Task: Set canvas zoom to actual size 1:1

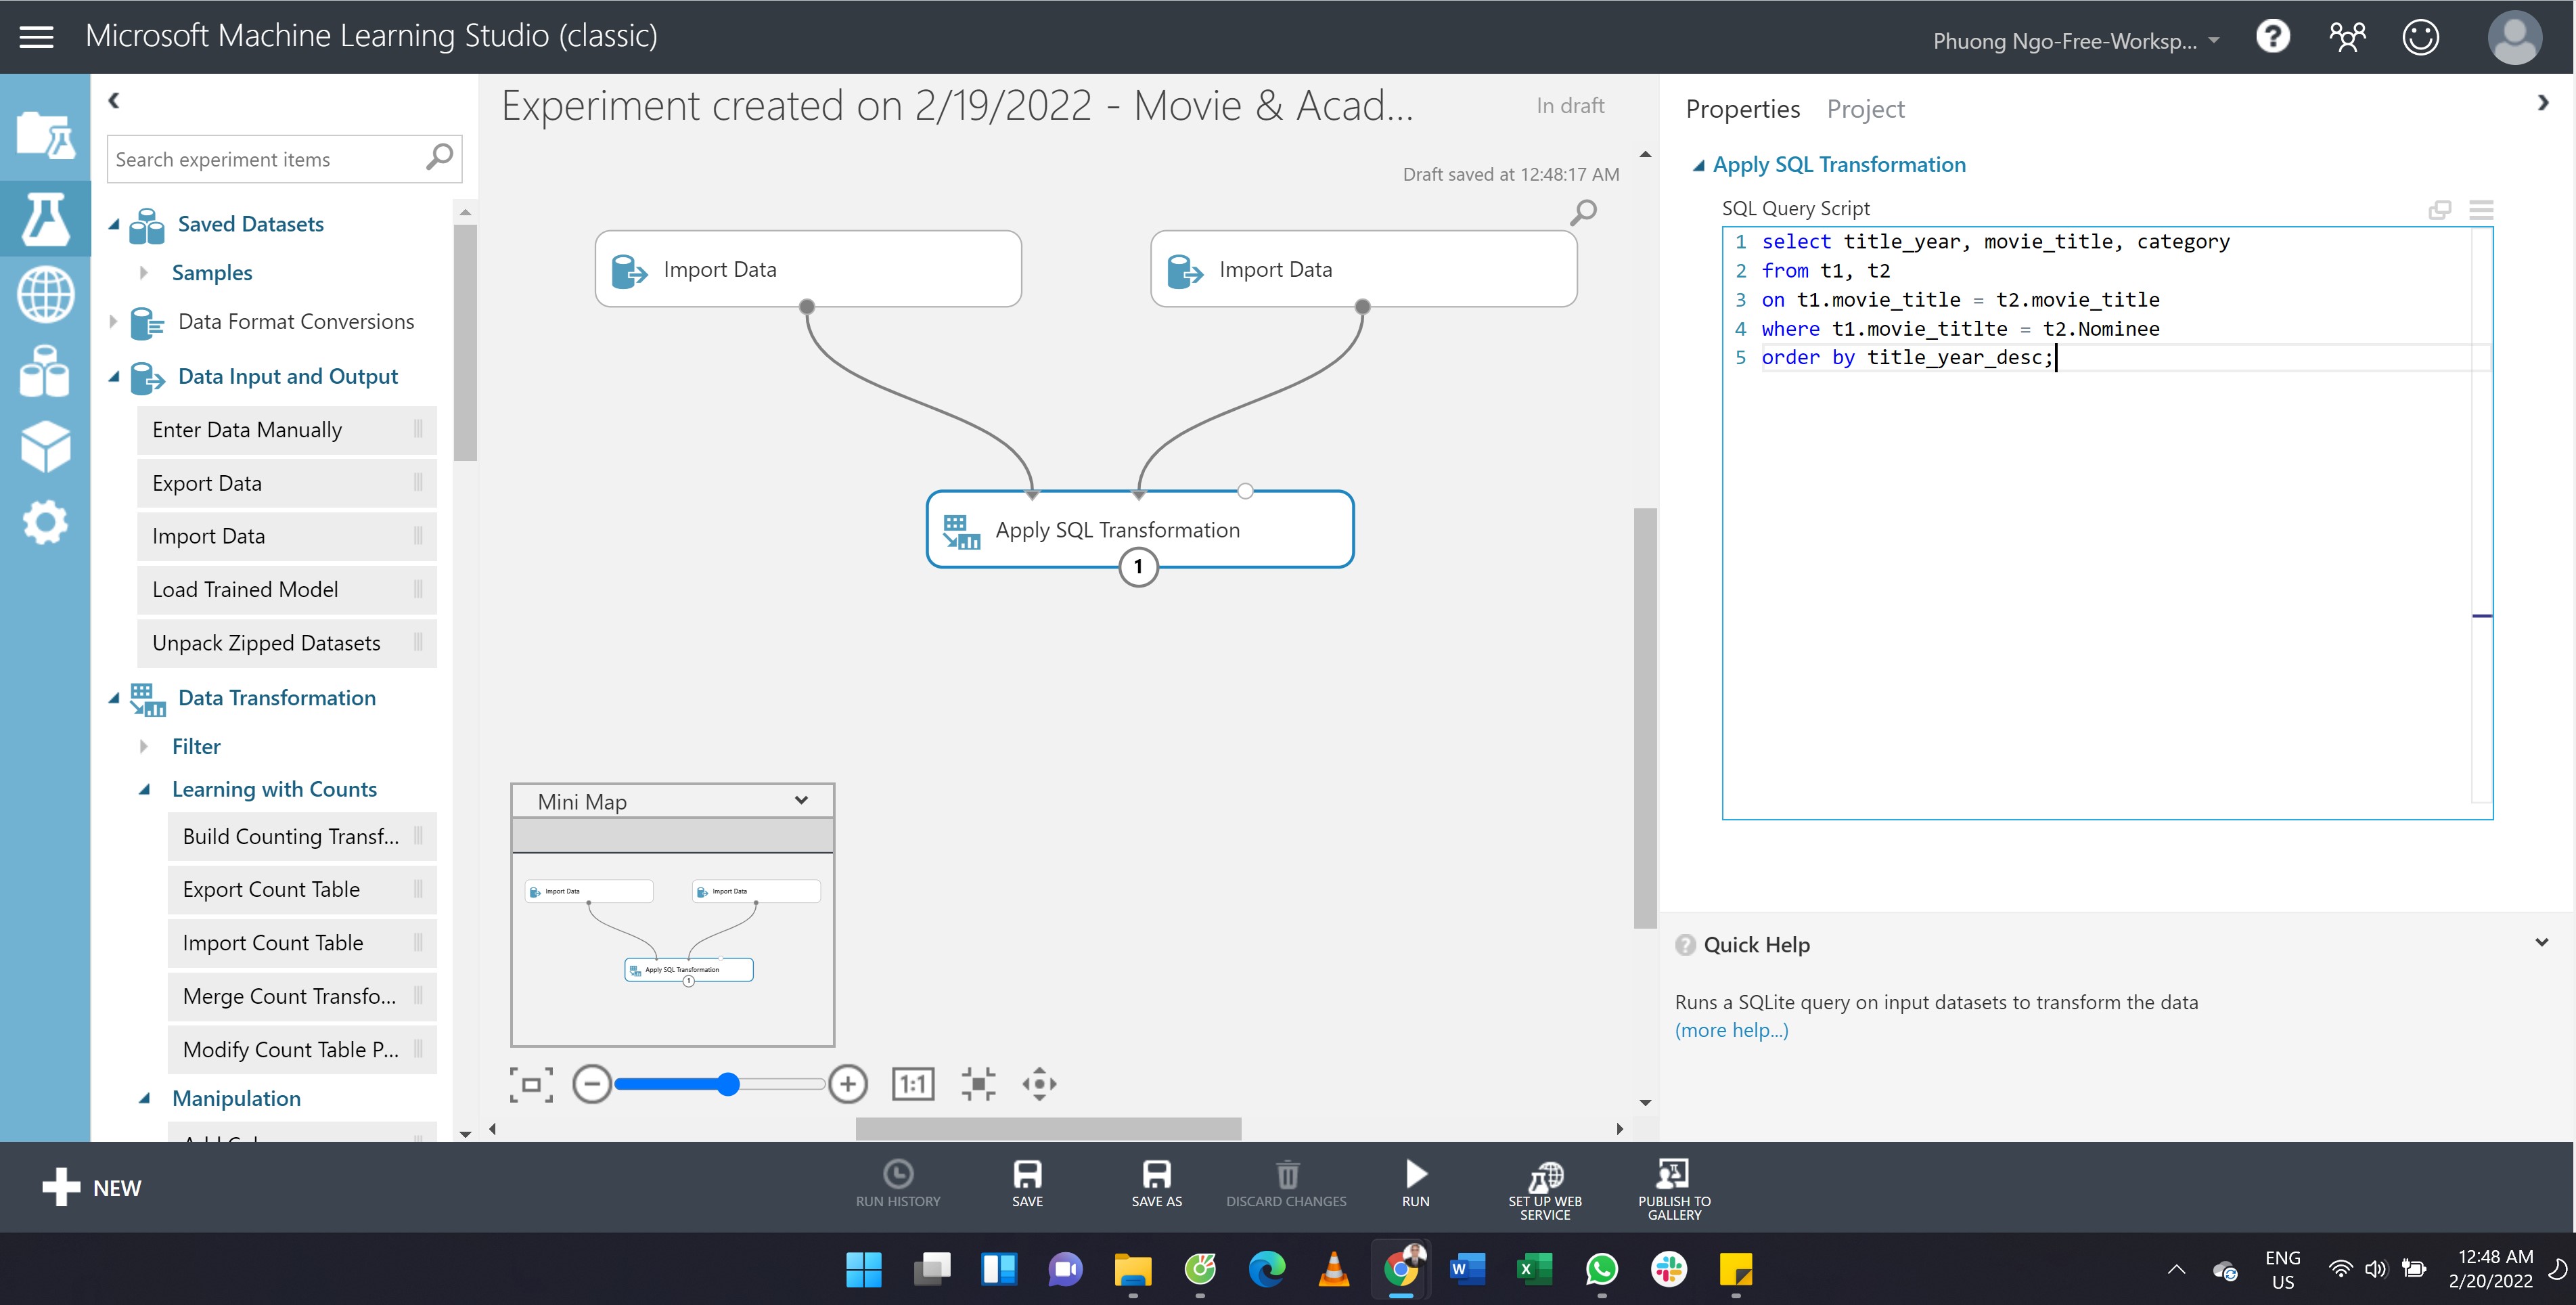Action: (x=912, y=1084)
